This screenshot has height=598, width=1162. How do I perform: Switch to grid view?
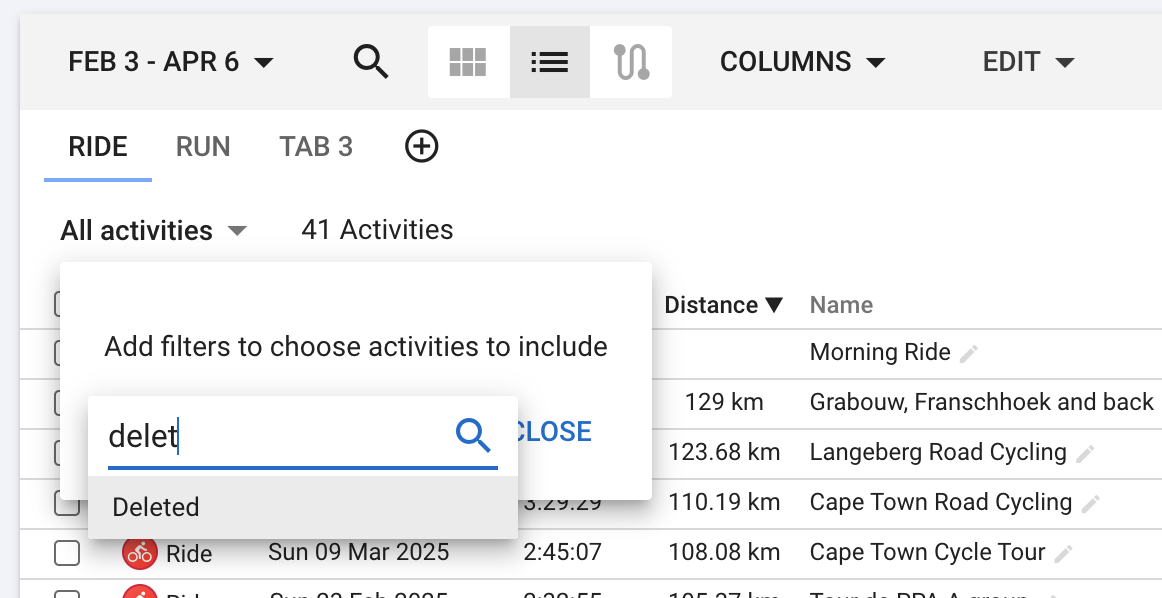click(468, 62)
